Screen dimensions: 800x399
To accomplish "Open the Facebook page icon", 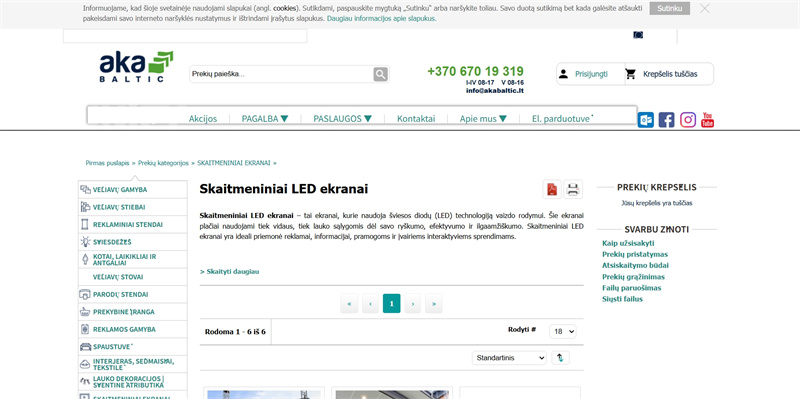I will [666, 120].
